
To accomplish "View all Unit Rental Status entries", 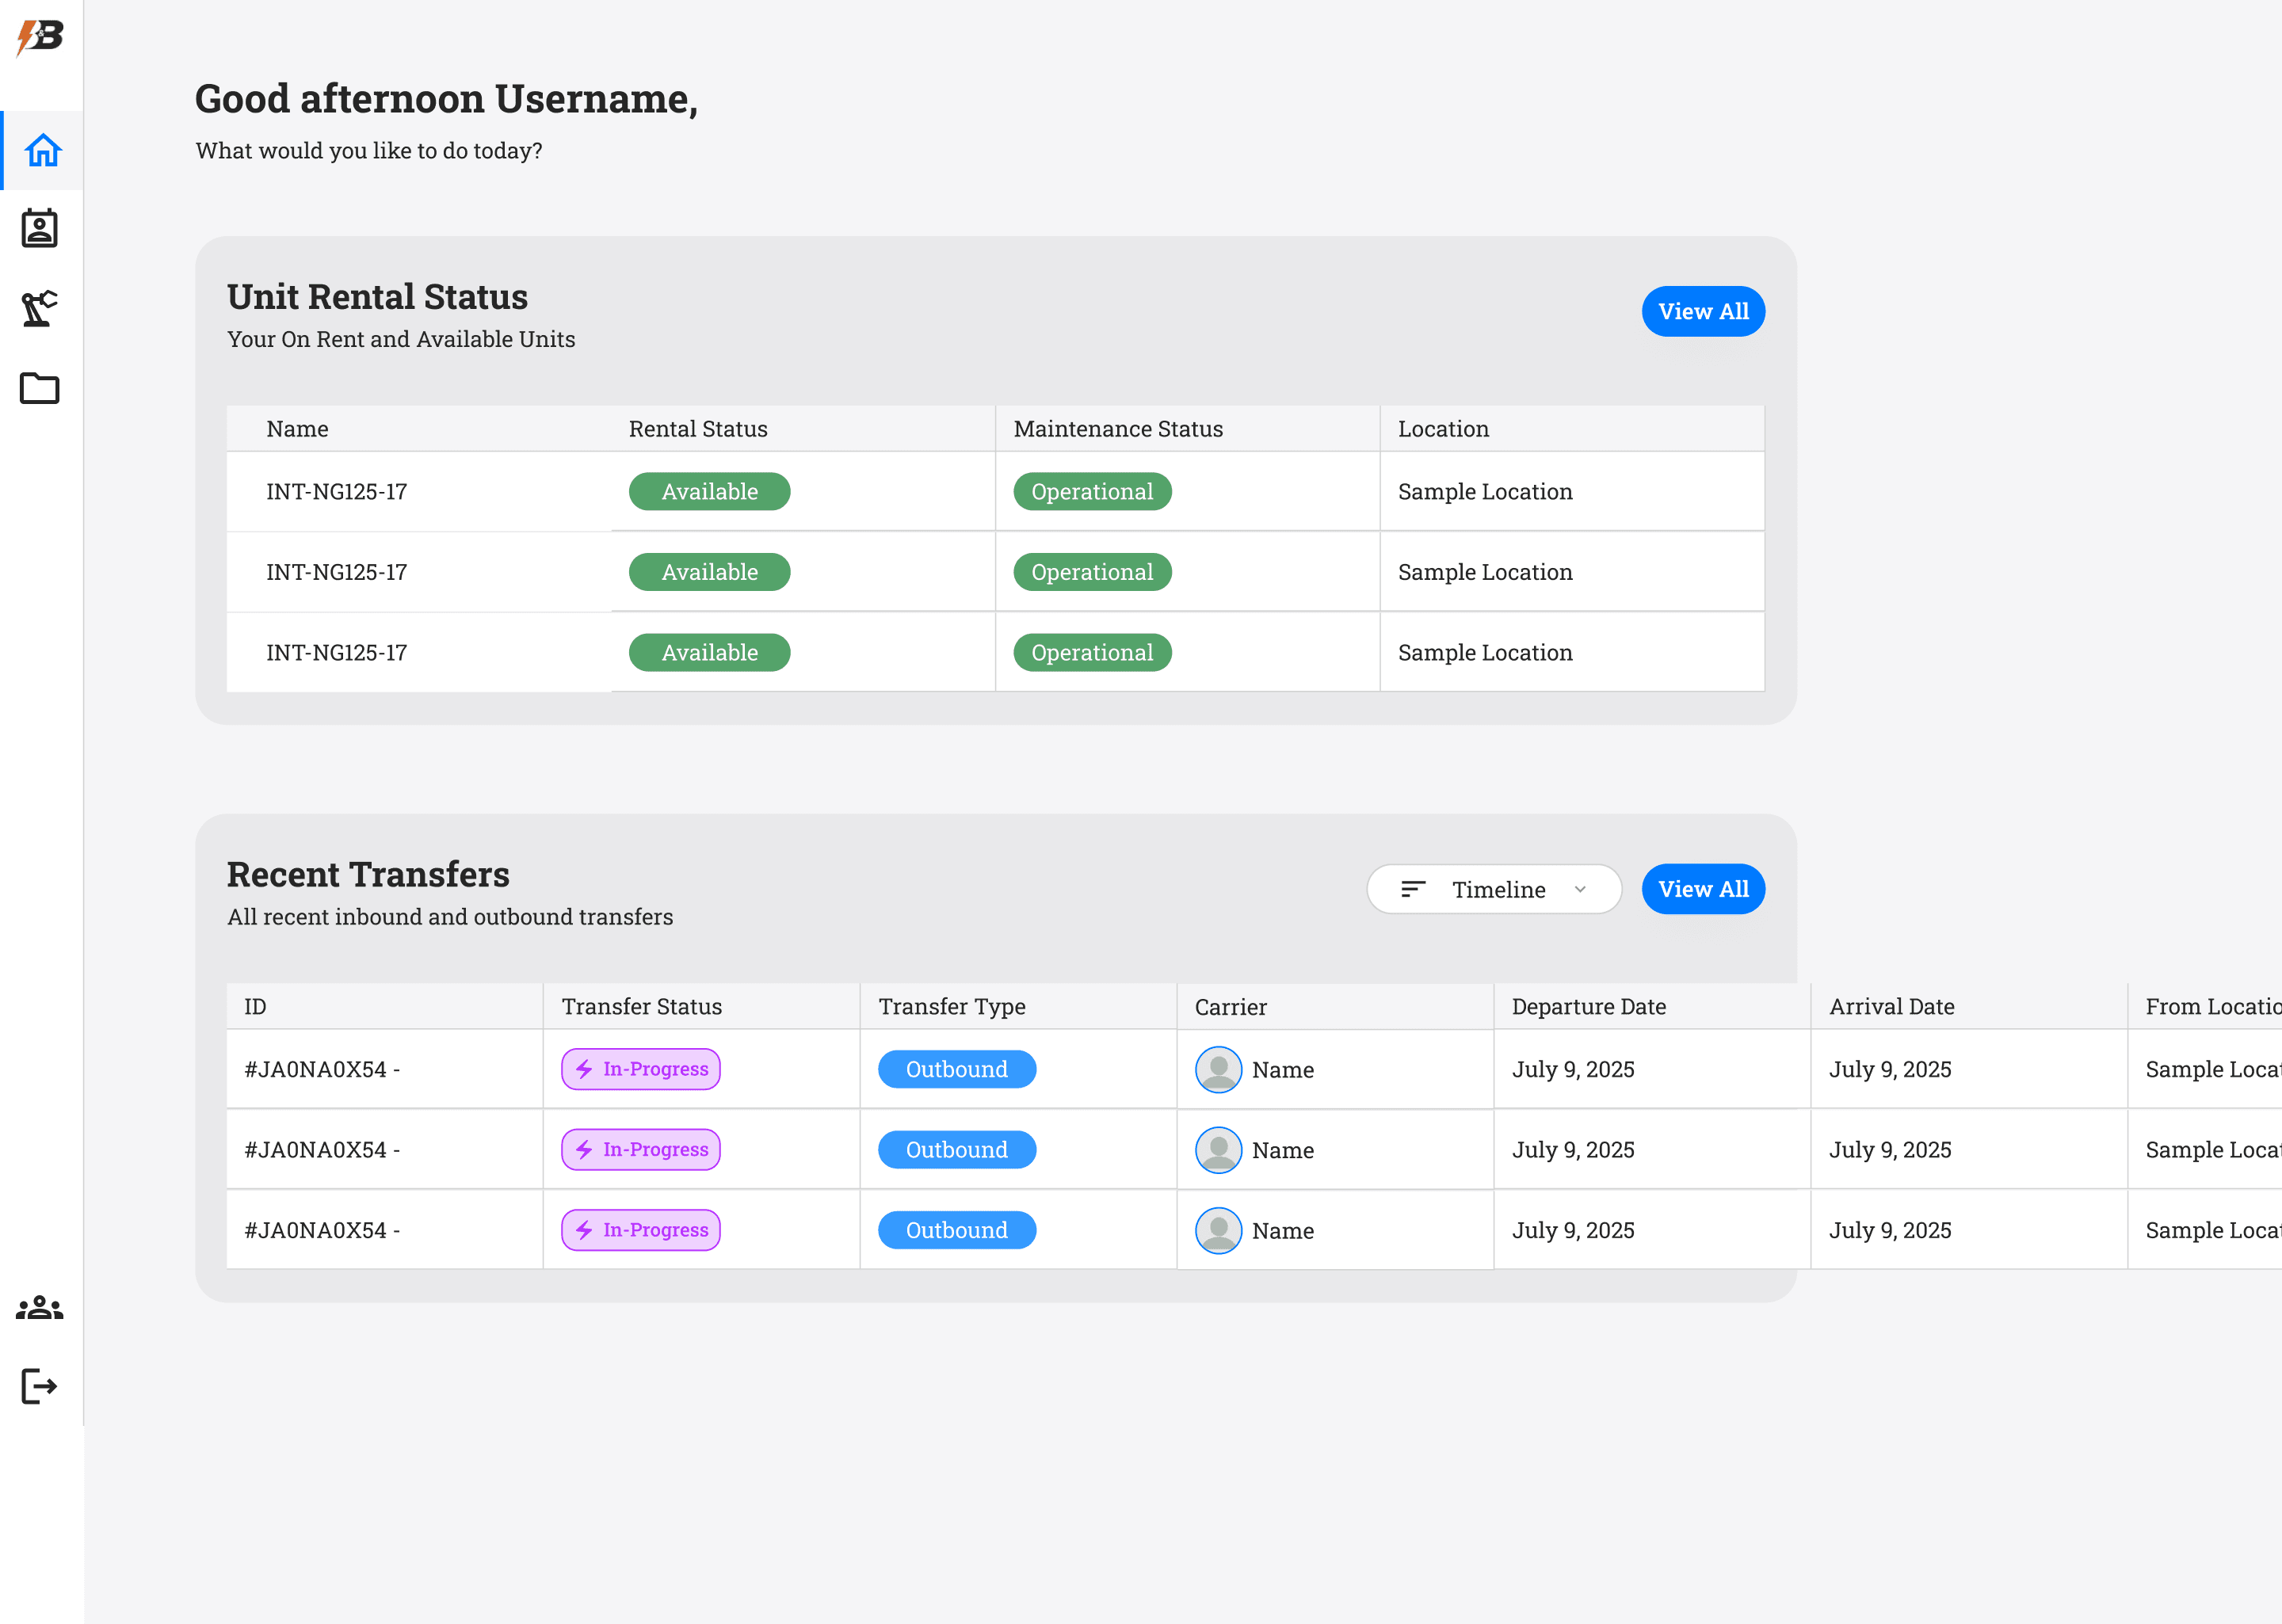I will pos(1702,311).
